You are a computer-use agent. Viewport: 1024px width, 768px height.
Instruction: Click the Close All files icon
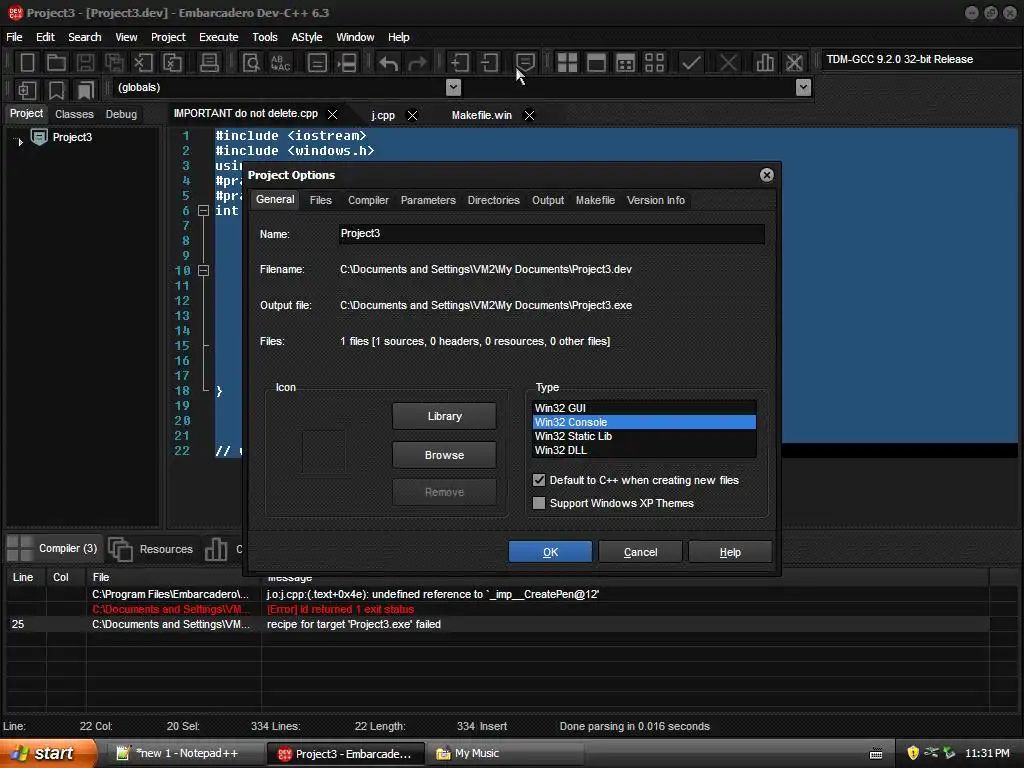[x=172, y=63]
